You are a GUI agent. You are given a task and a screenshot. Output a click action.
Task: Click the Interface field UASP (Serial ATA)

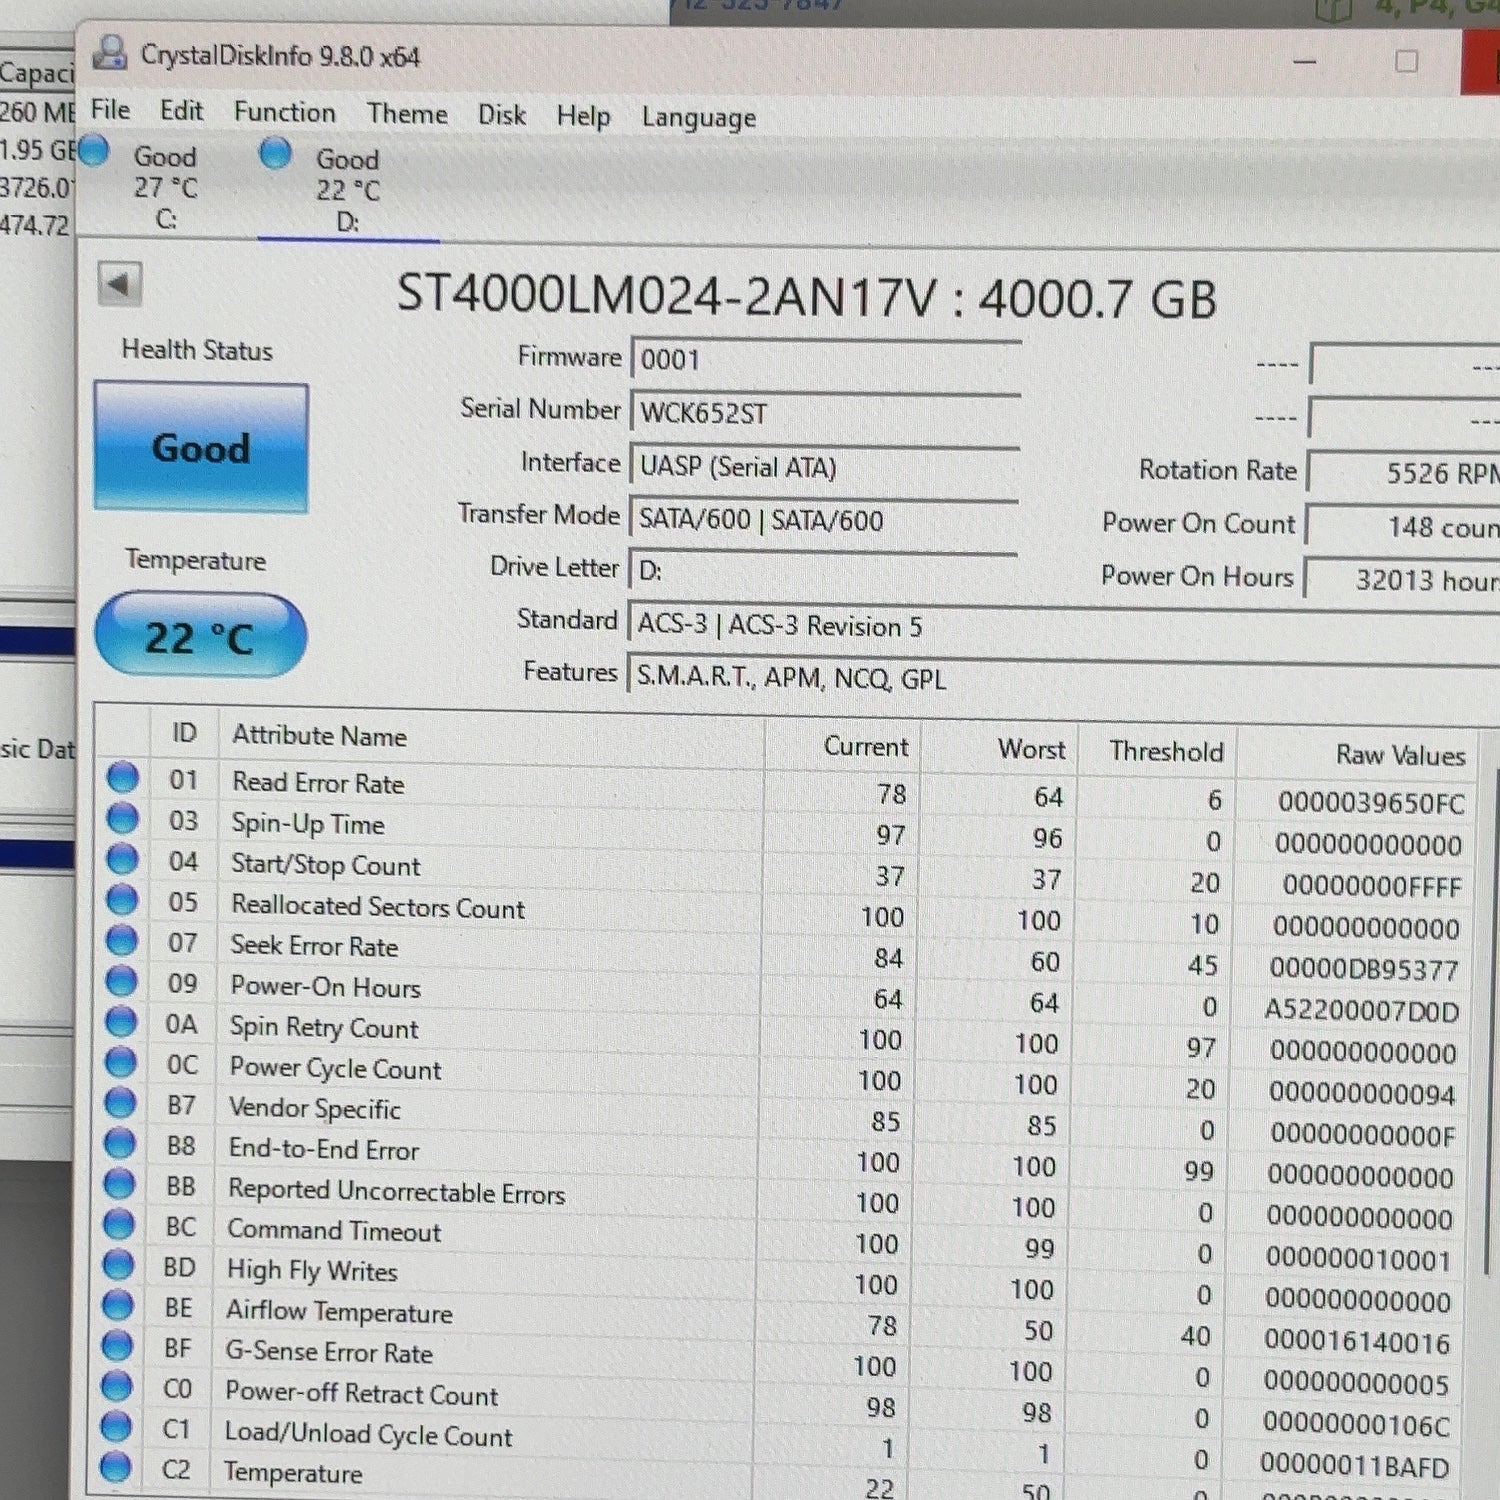point(825,467)
